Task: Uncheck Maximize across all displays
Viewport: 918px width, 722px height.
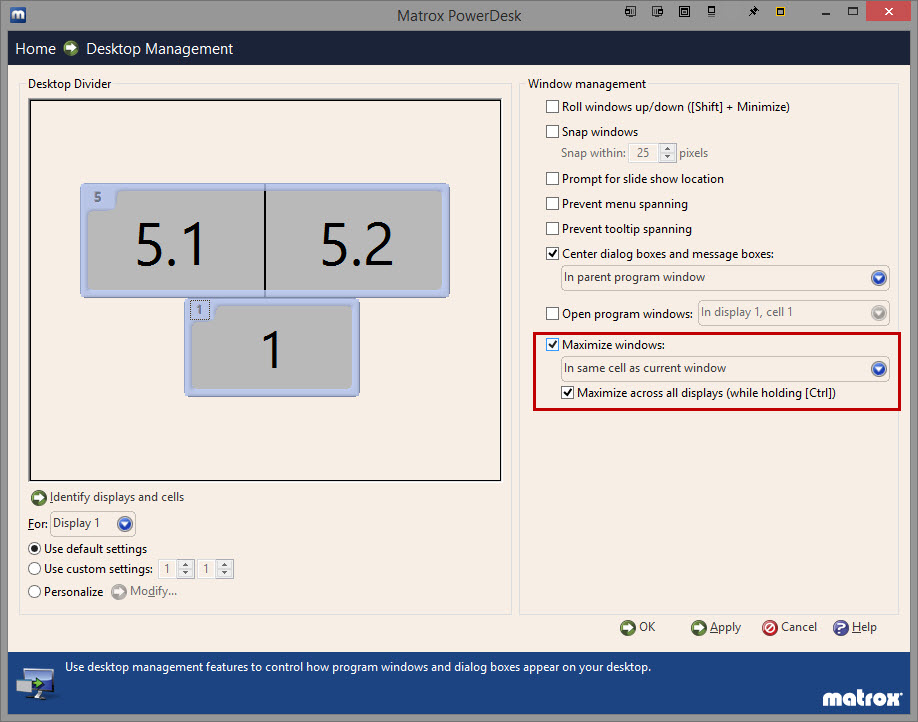Action: point(568,393)
